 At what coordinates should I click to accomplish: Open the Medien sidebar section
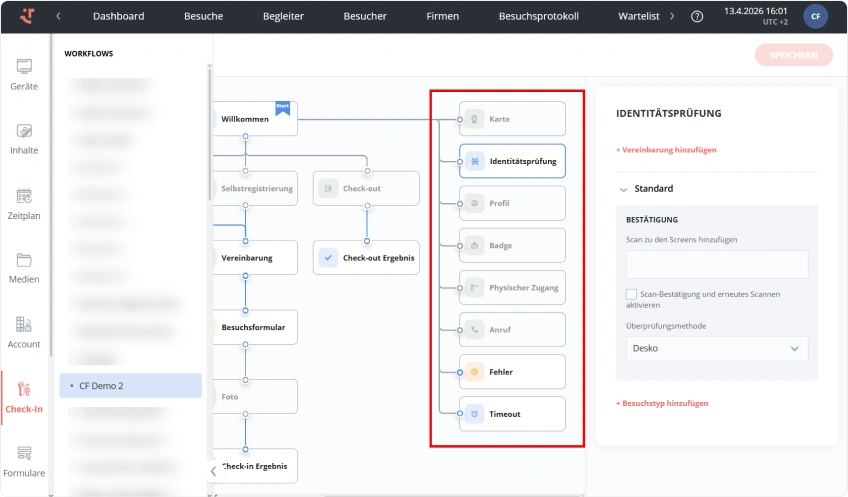pos(24,268)
